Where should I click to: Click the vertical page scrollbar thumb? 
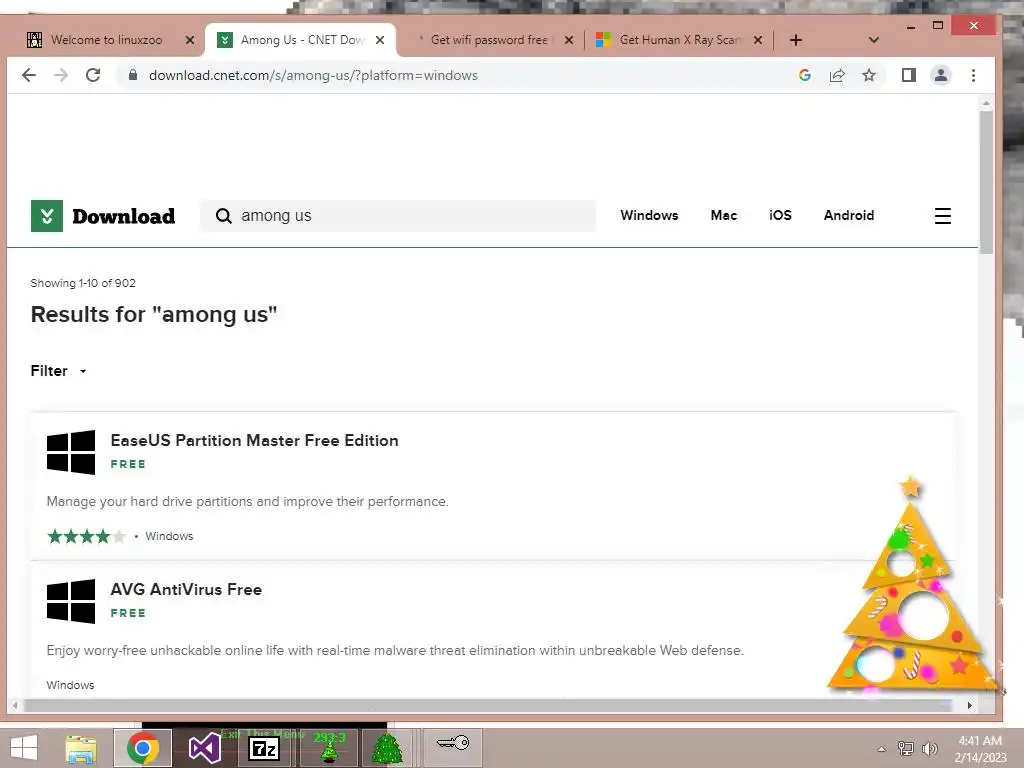(986, 183)
